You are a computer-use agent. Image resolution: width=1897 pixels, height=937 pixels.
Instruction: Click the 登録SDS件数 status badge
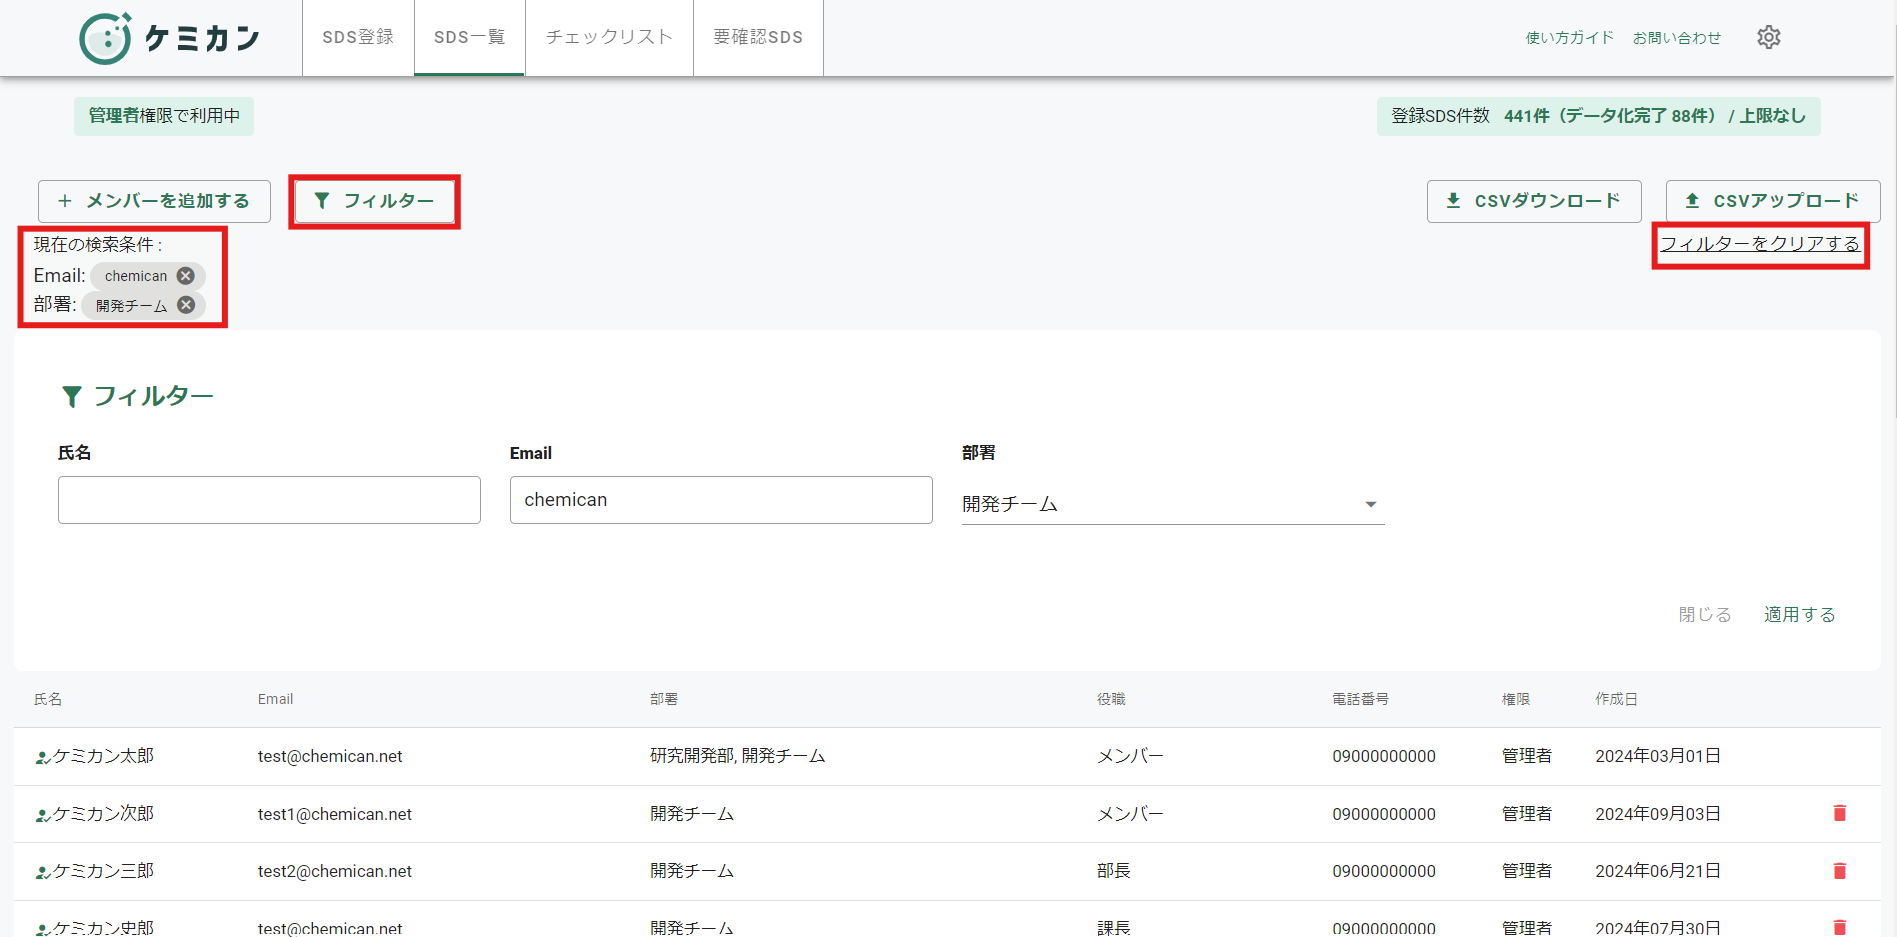pyautogui.click(x=1598, y=116)
